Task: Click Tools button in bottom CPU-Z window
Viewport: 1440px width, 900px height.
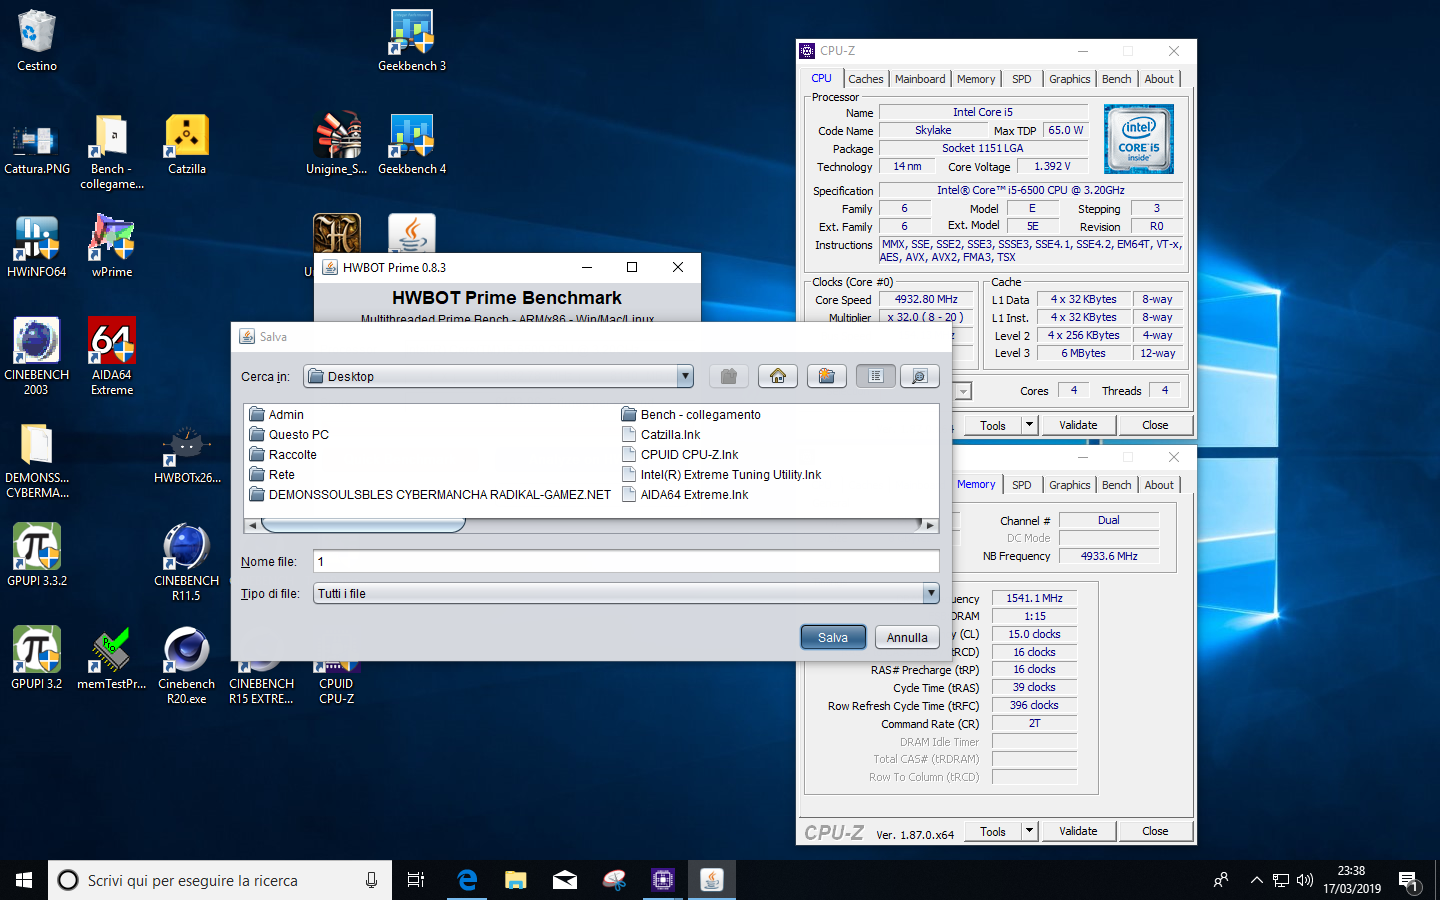Action: click(x=993, y=831)
